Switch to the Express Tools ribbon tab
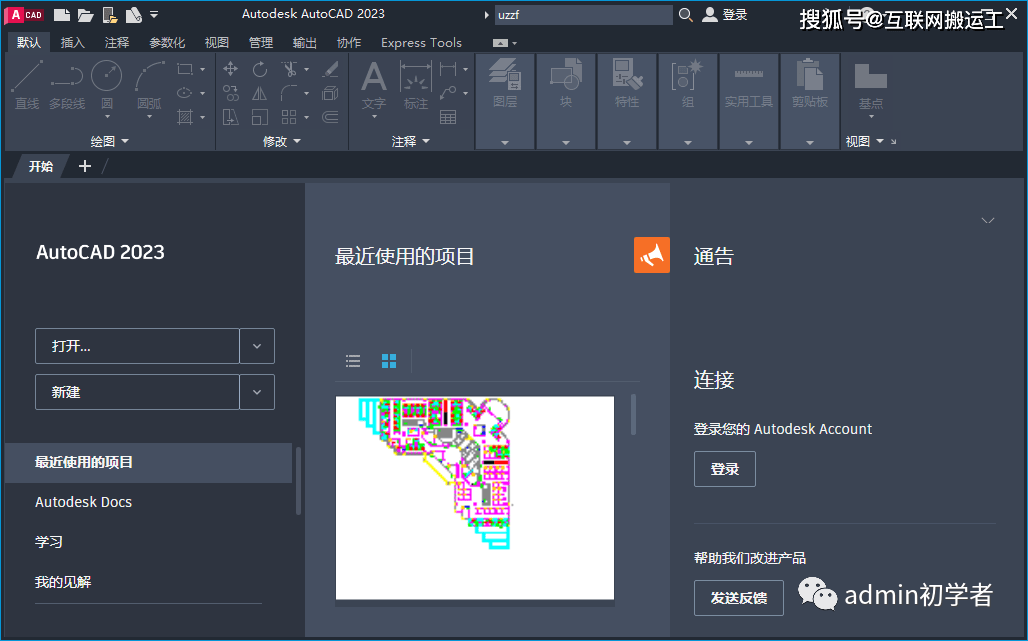 pos(421,43)
